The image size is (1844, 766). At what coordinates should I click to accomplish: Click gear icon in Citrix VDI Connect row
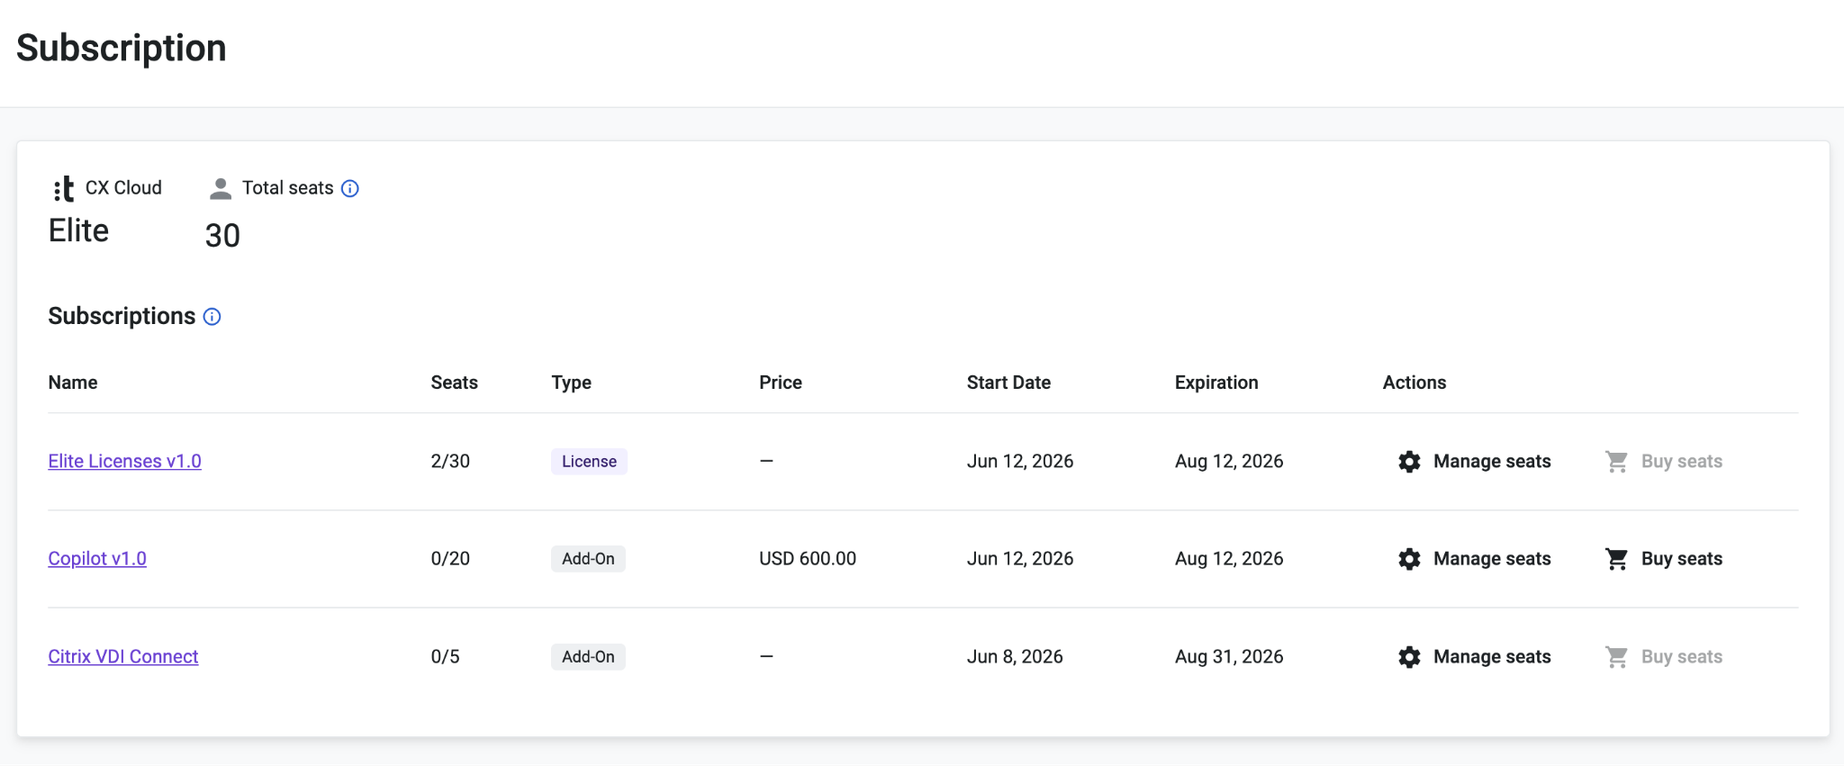click(1409, 657)
